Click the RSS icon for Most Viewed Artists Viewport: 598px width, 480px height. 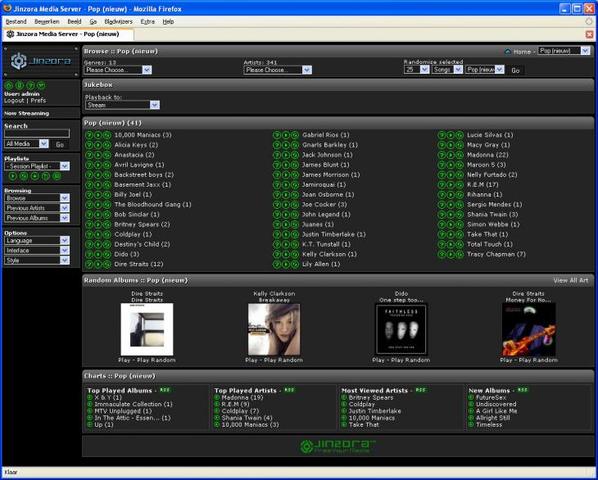point(421,390)
